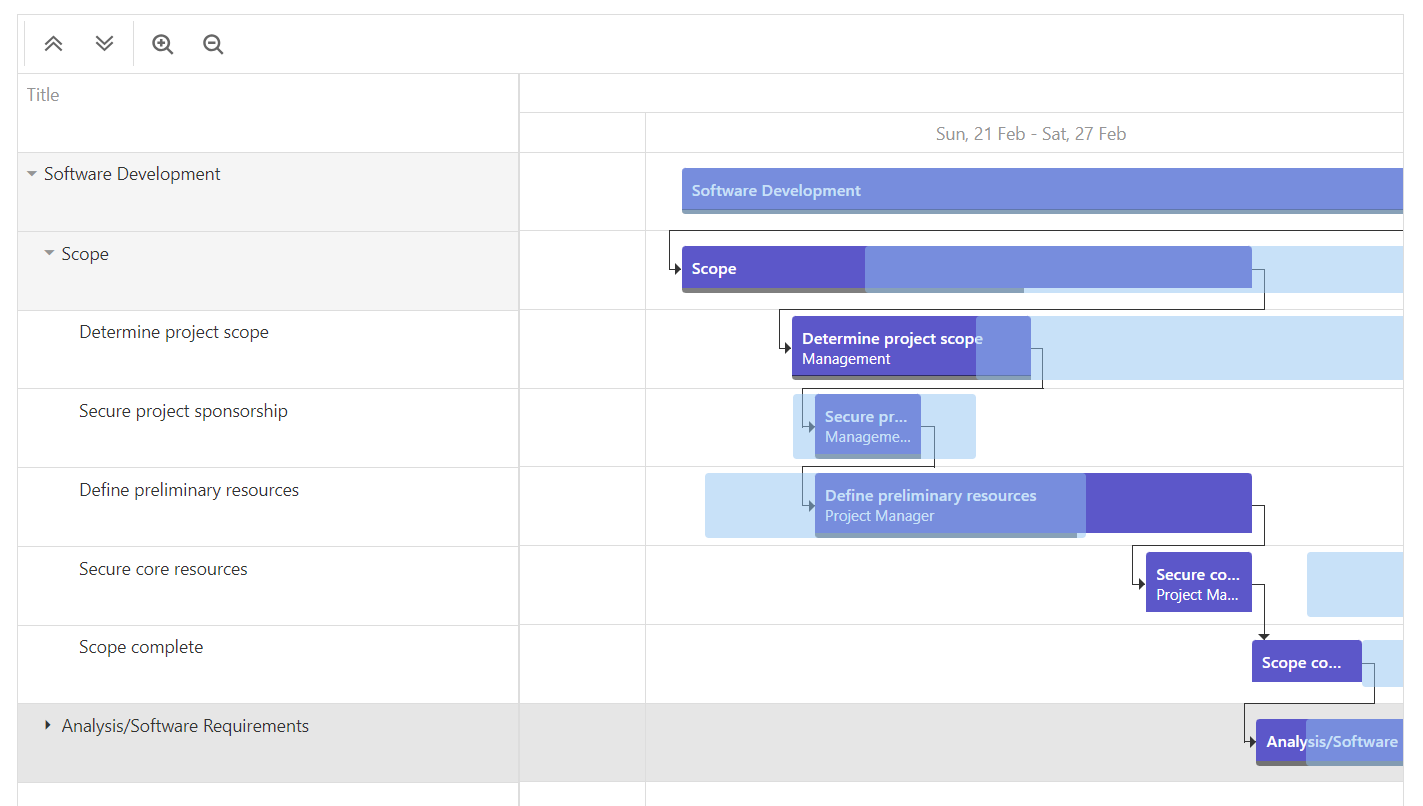Image resolution: width=1423 pixels, height=806 pixels.
Task: Click the Scope complete milestone bar
Action: click(x=1305, y=662)
